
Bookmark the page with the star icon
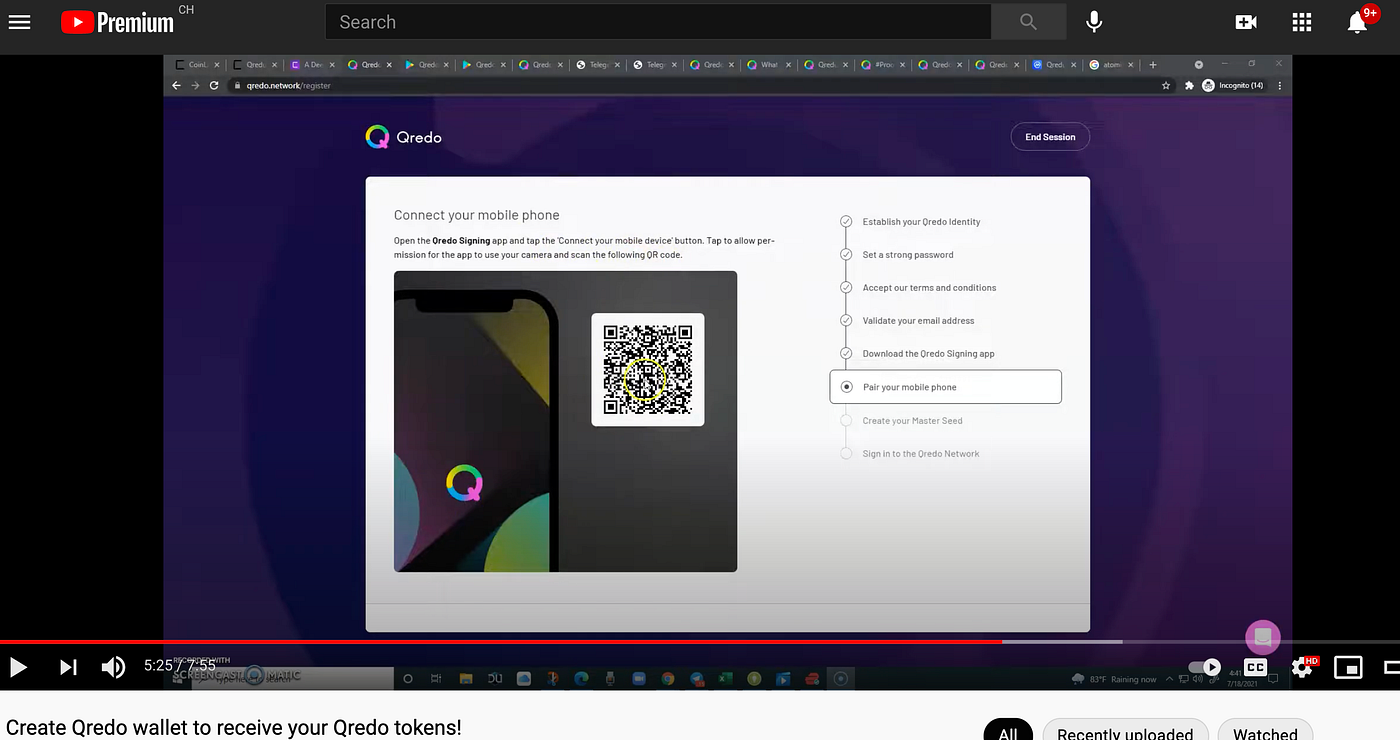(x=1166, y=86)
